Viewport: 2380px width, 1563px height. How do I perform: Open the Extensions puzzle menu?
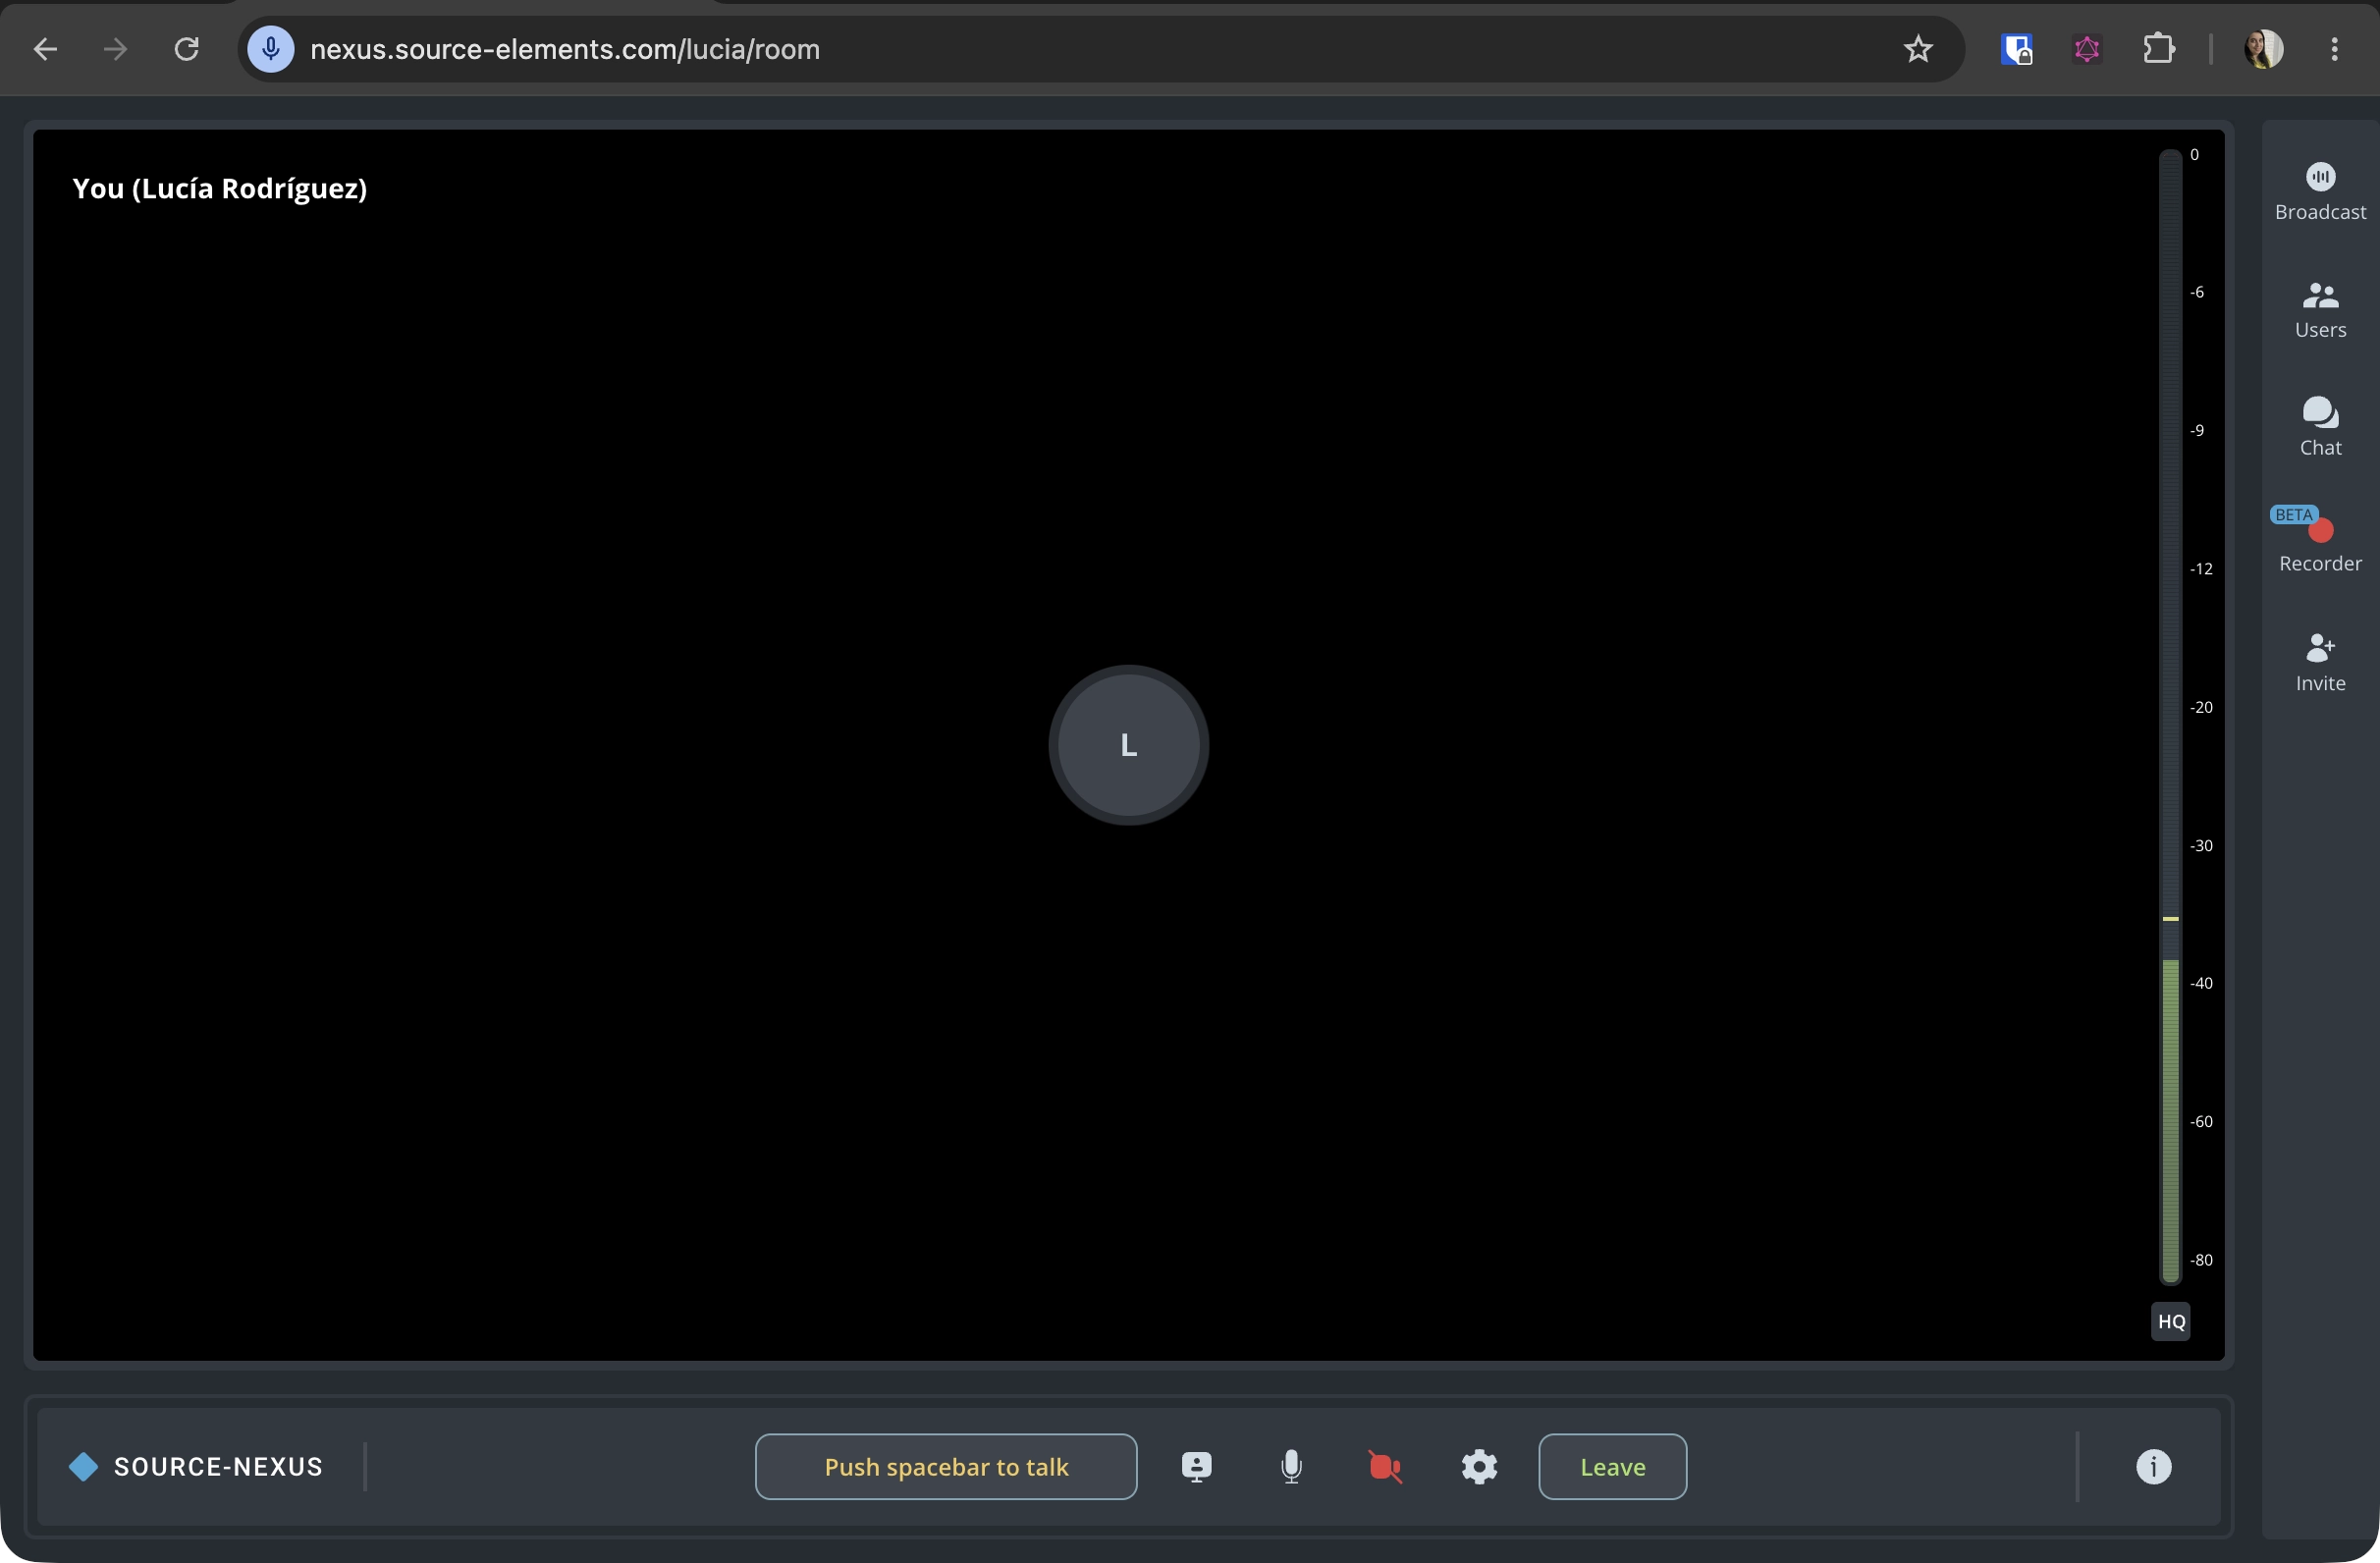tap(2159, 49)
